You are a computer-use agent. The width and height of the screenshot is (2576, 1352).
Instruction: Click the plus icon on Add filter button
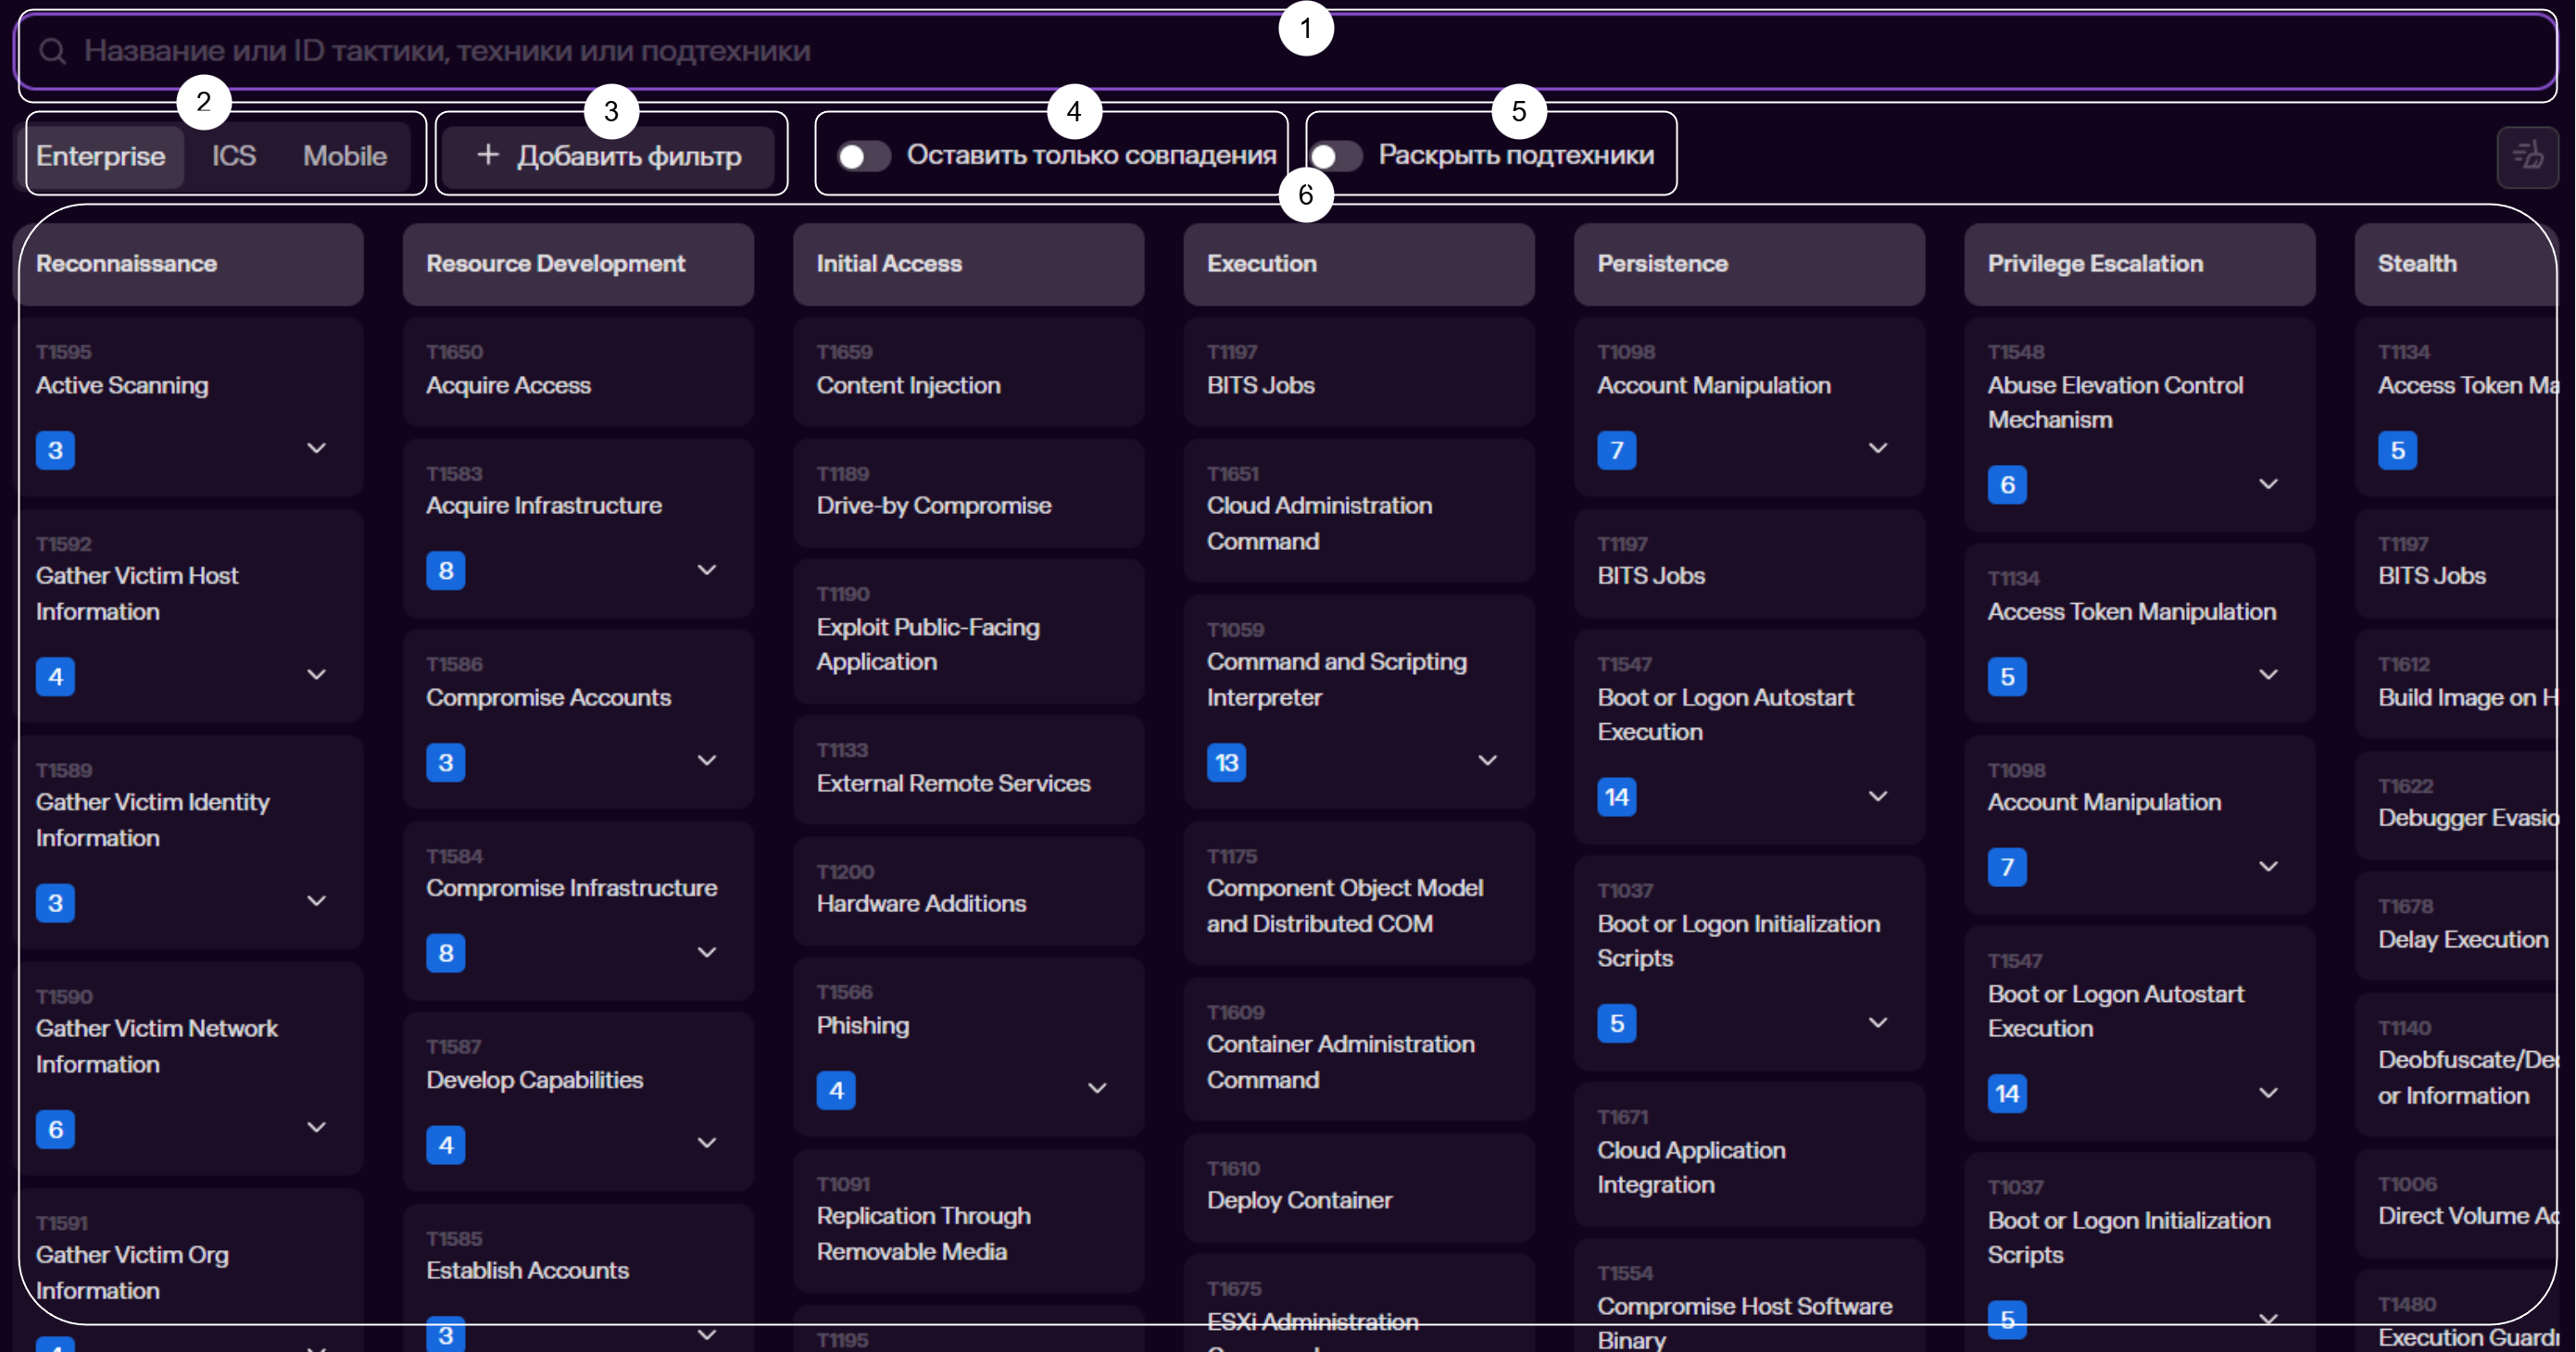[487, 155]
